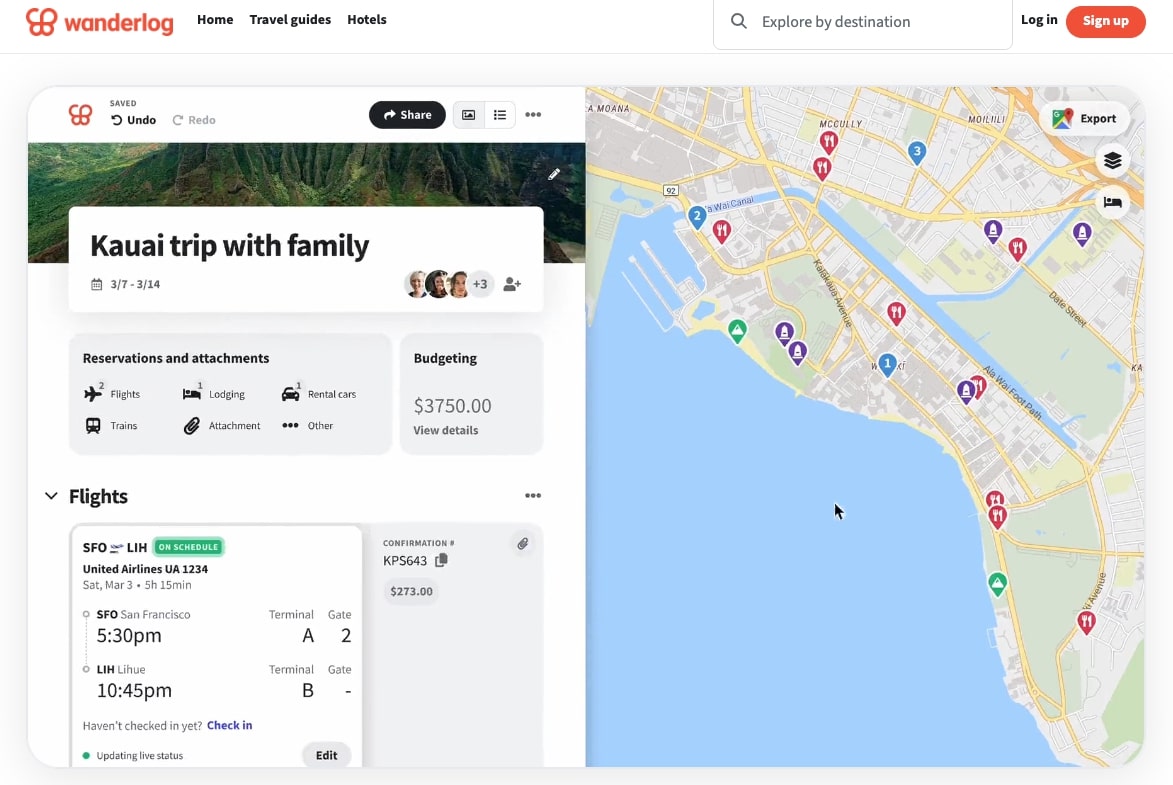Click the Rental cars icon

point(291,393)
